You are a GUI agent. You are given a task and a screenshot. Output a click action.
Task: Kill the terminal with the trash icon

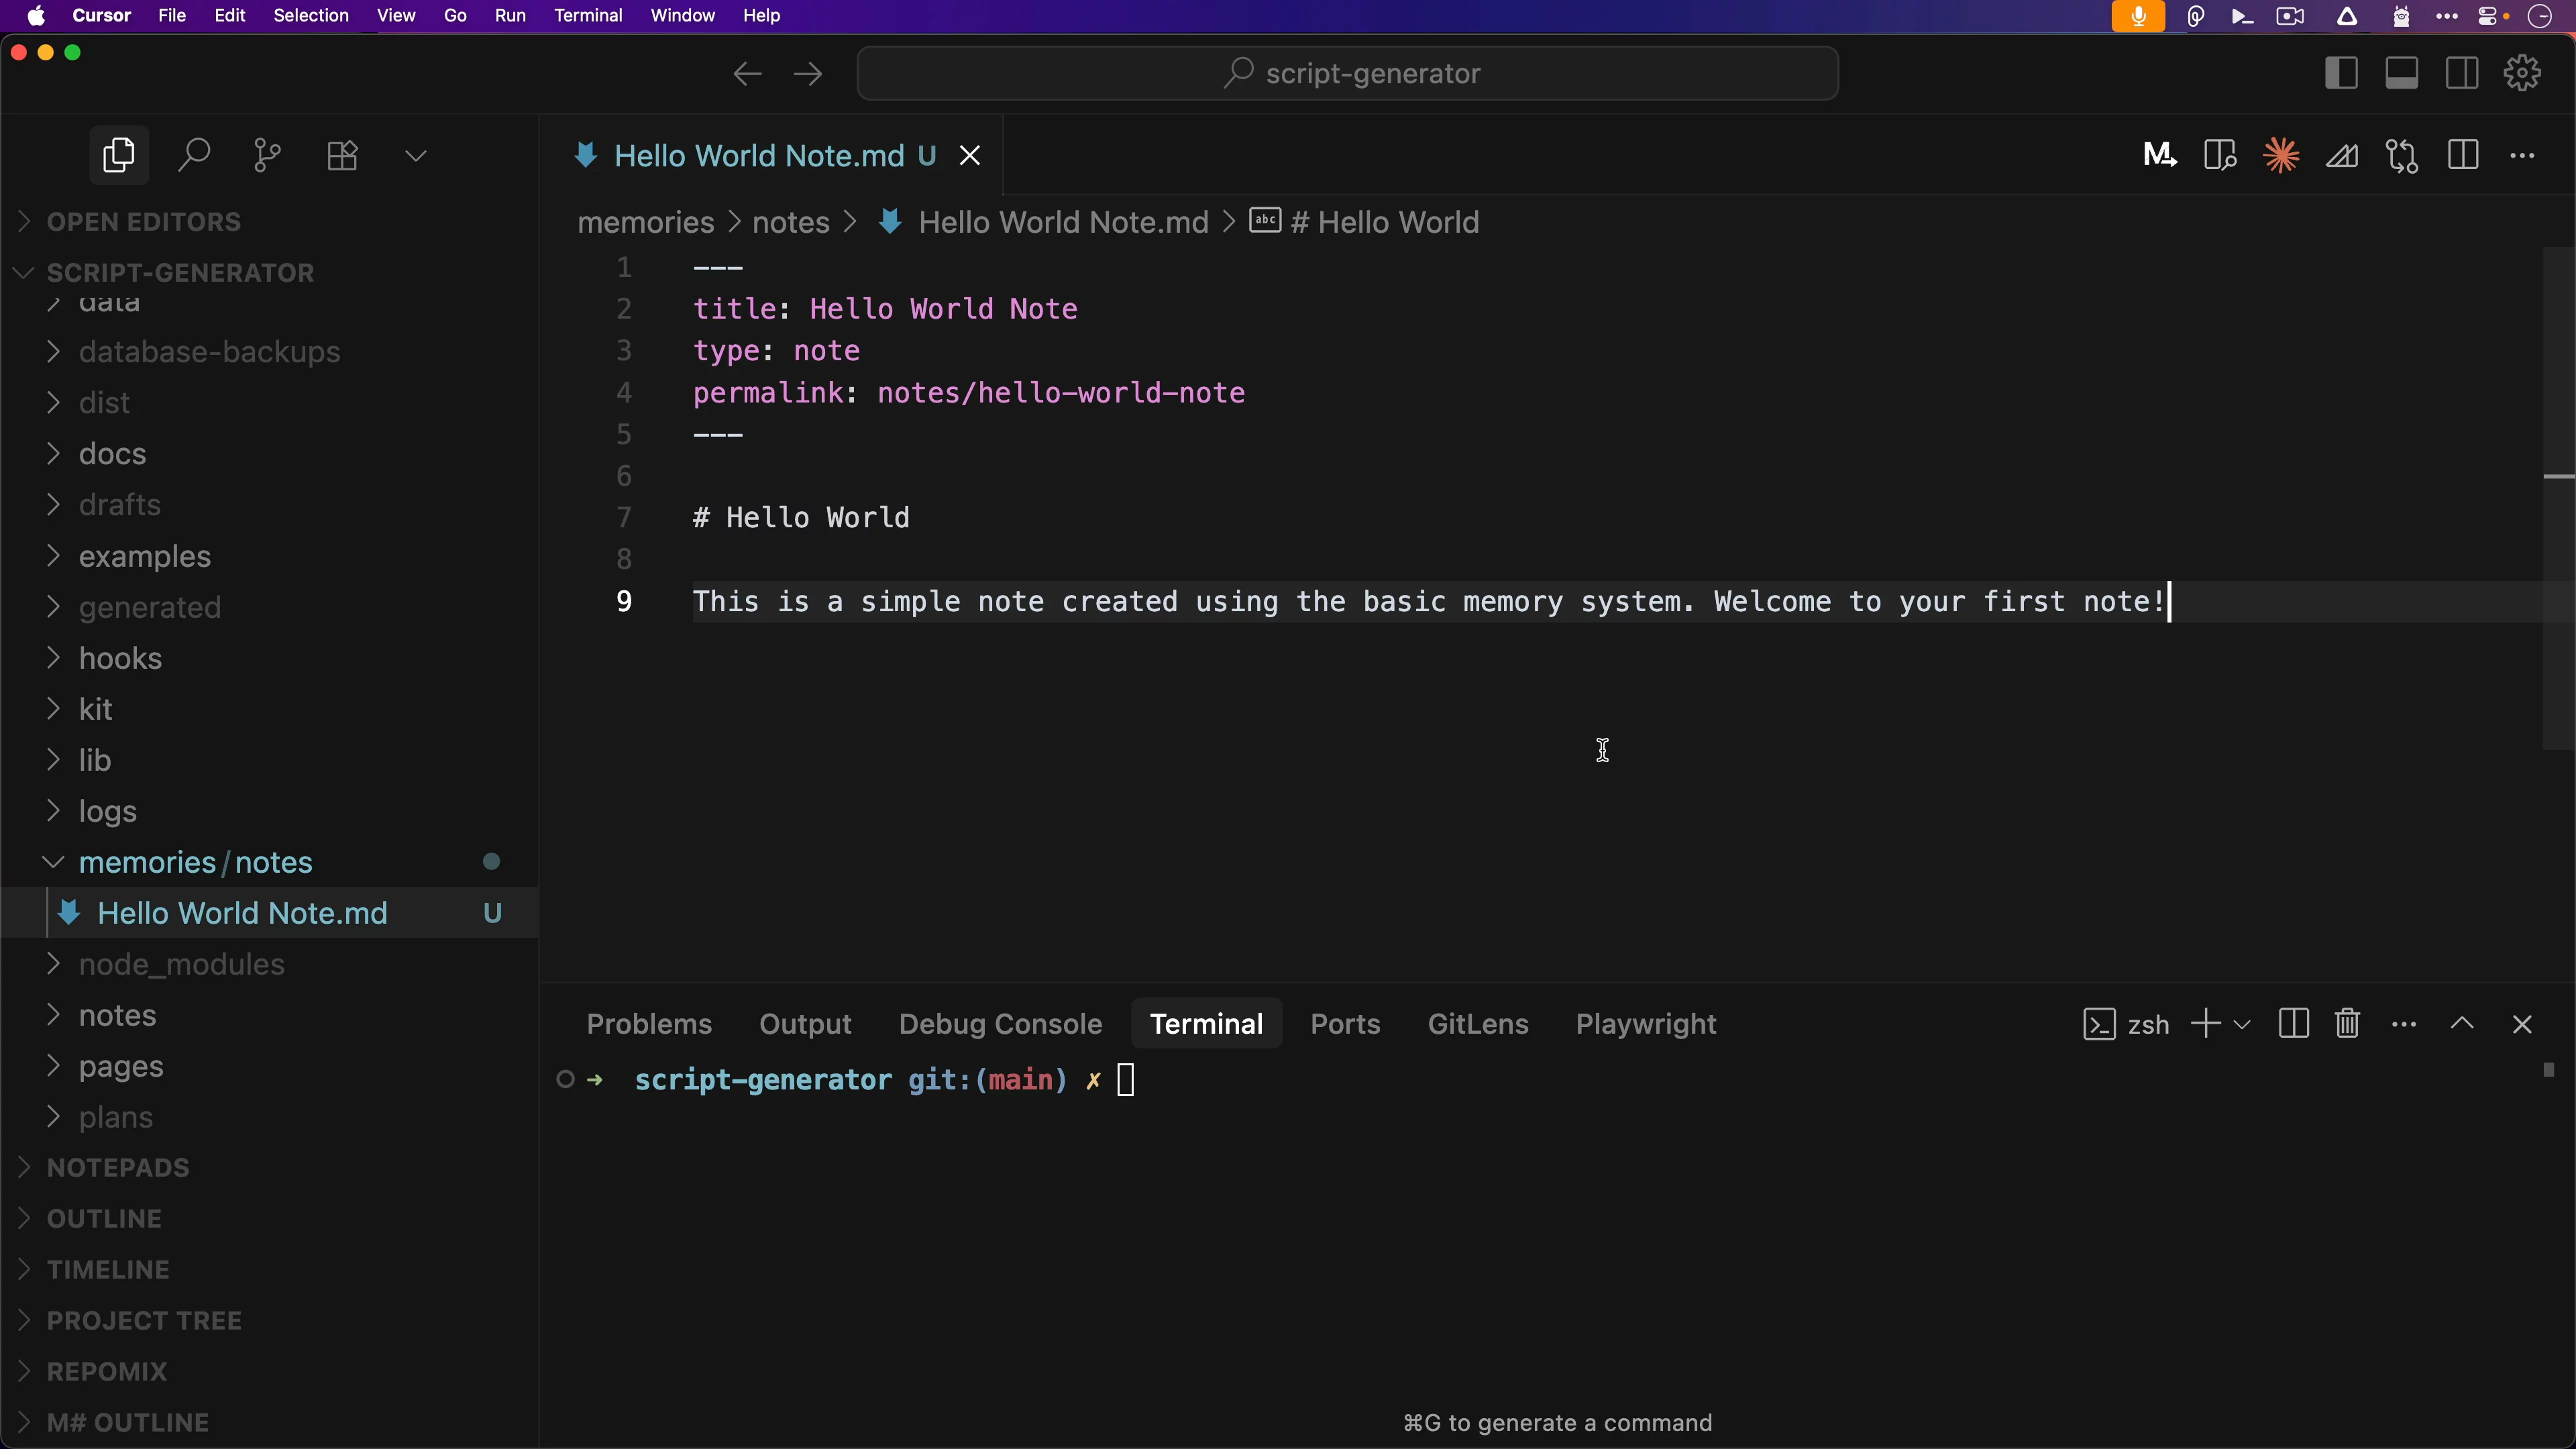2347,1024
